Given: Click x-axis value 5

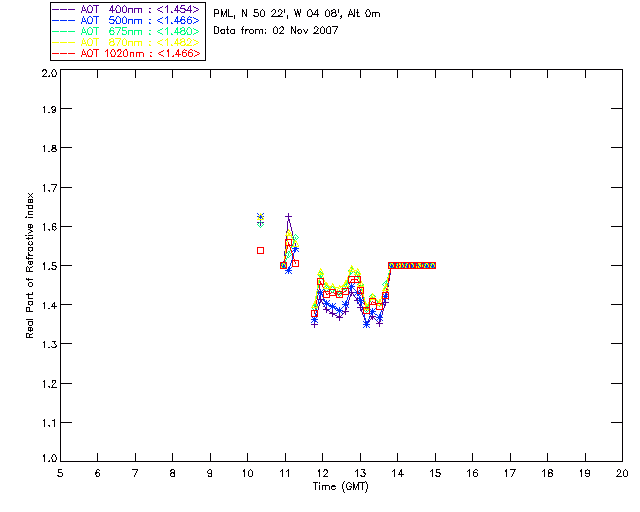Looking at the screenshot, I should coord(60,473).
